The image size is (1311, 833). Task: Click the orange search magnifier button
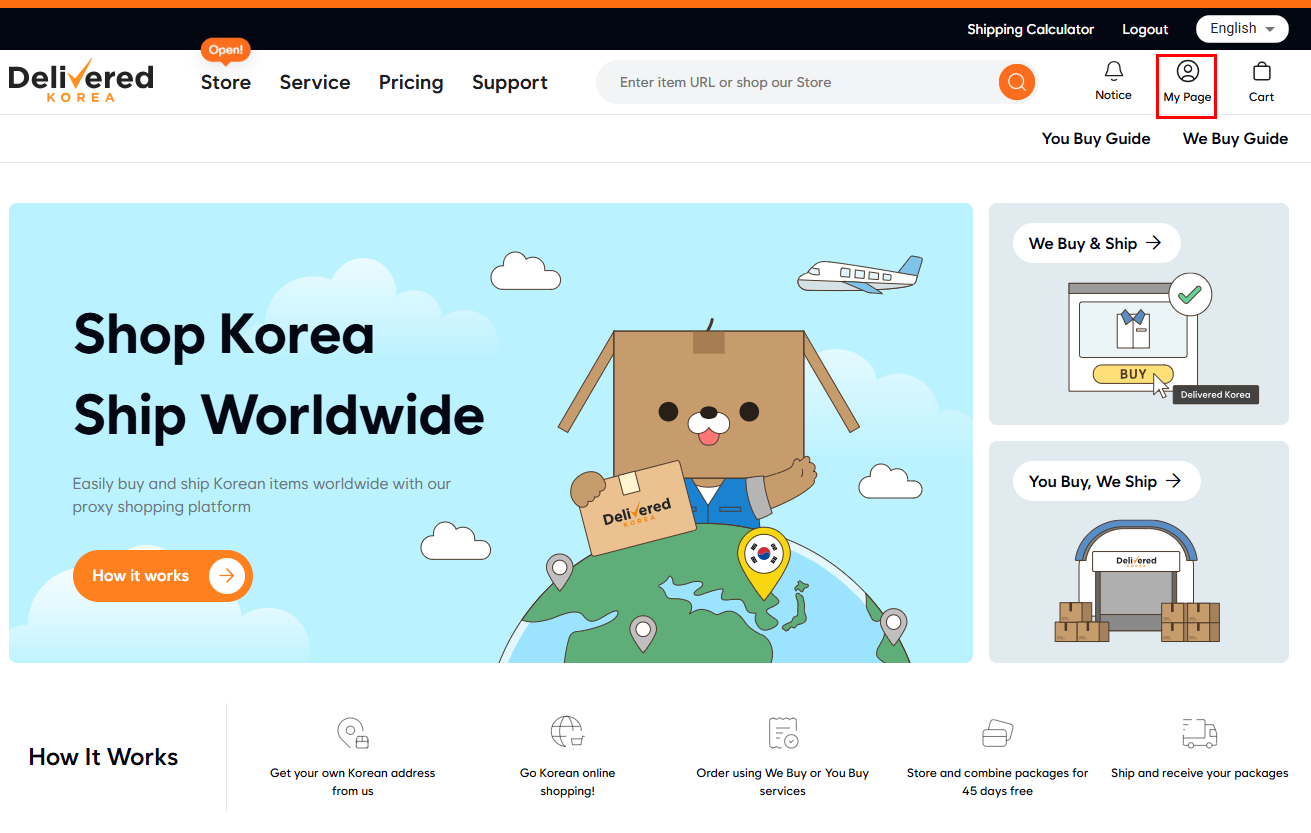1016,82
